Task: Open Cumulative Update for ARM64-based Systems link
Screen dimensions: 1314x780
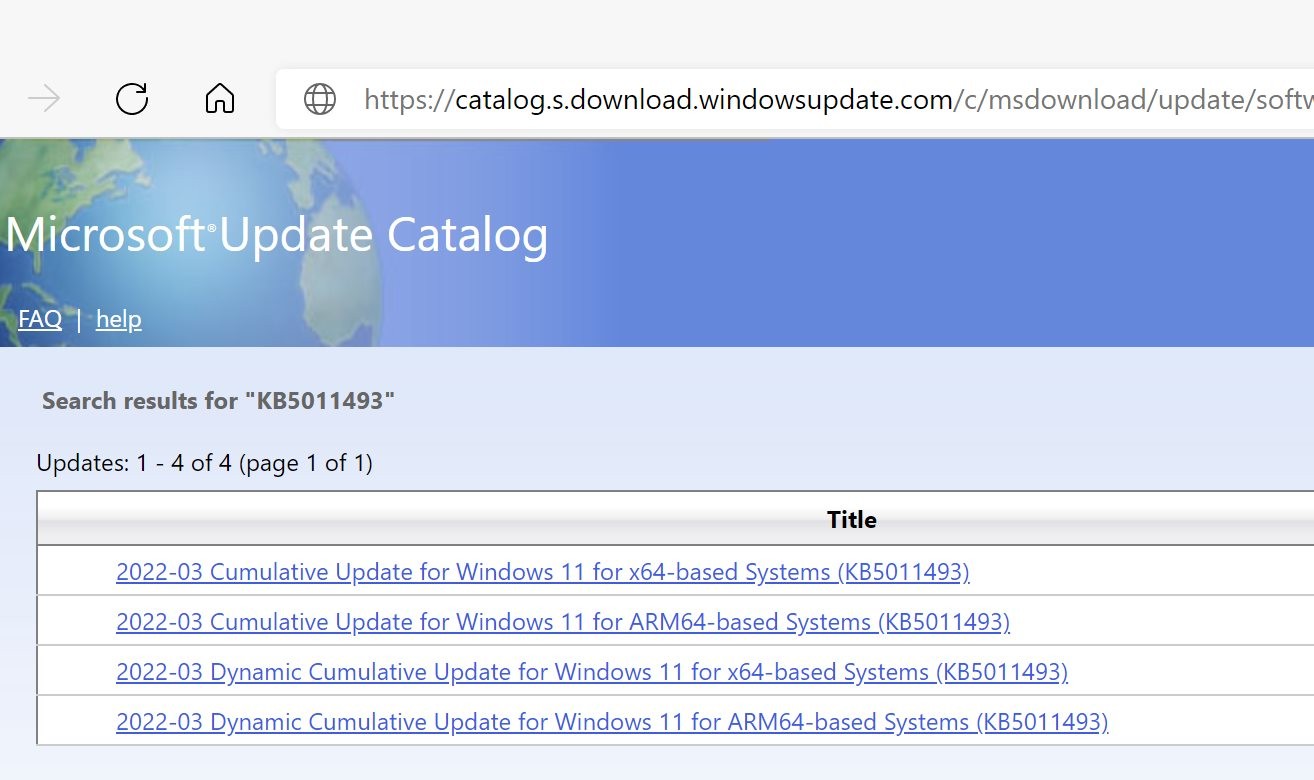Action: click(x=563, y=622)
